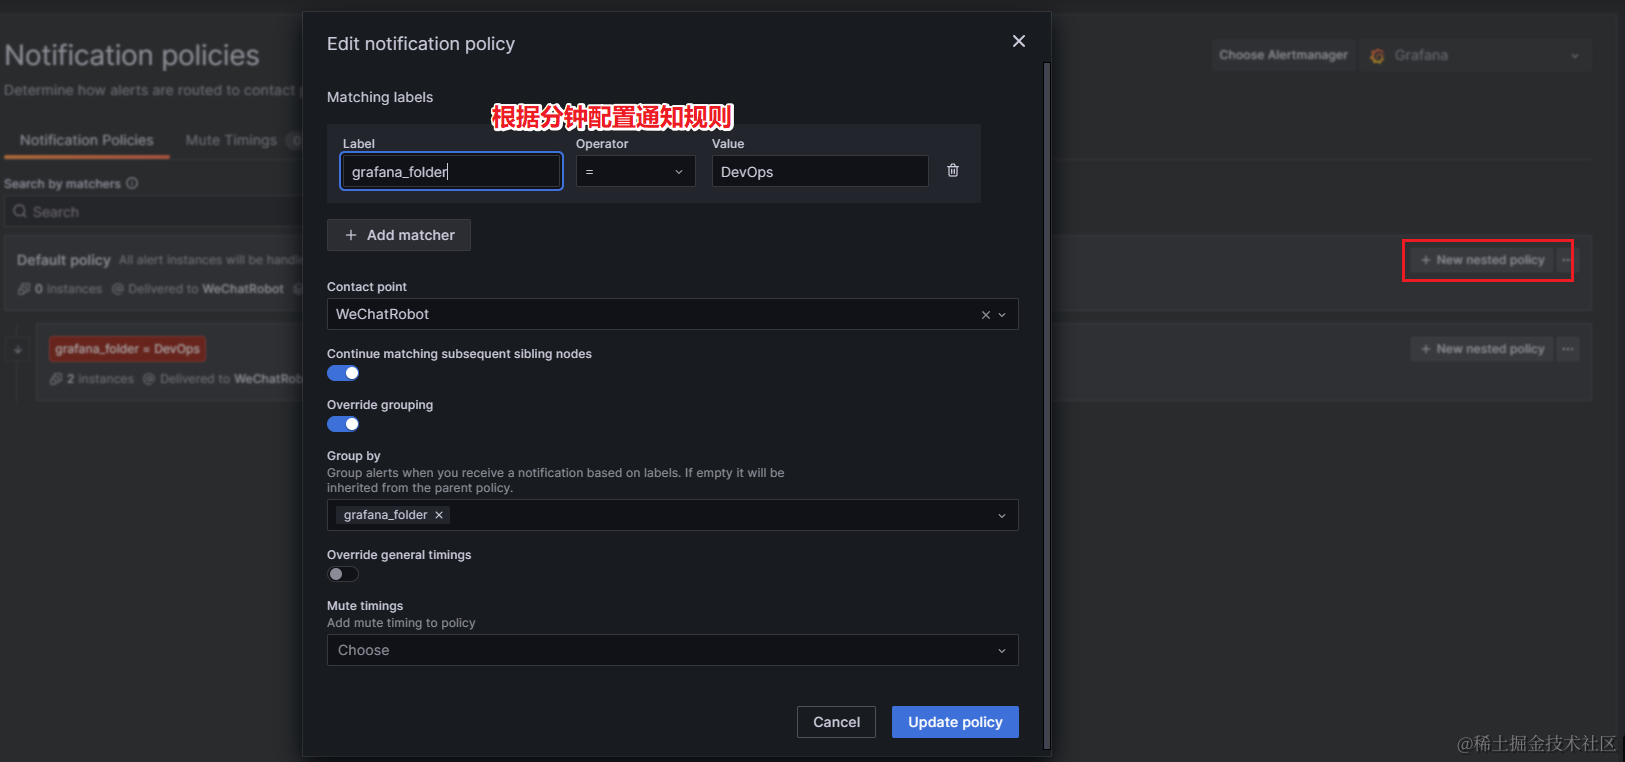Close the Edit notification policy dialog

click(x=1019, y=41)
